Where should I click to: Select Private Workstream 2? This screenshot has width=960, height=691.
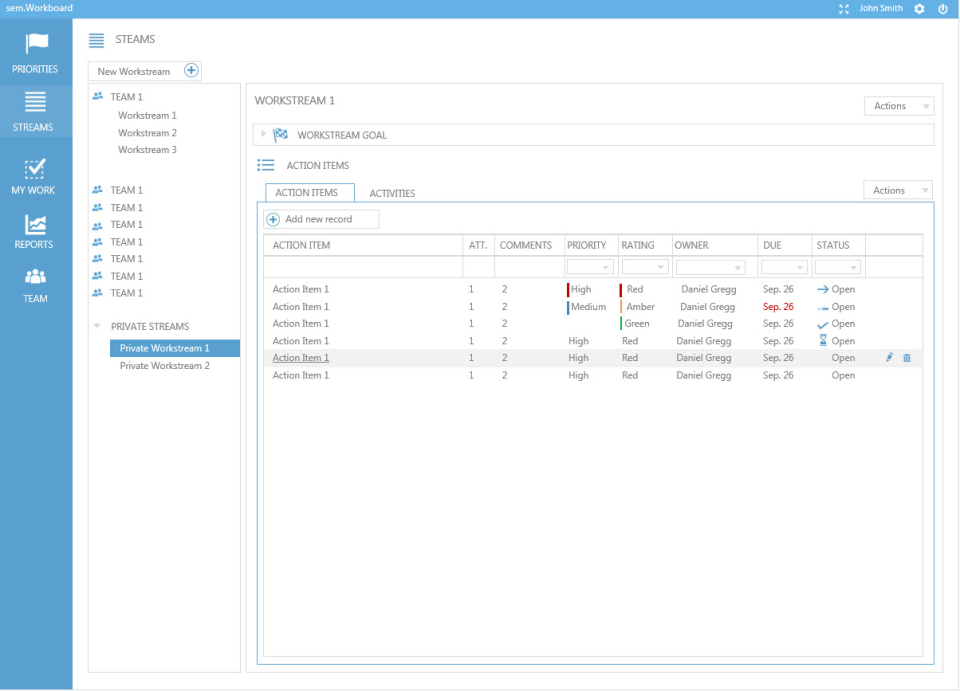(x=165, y=365)
